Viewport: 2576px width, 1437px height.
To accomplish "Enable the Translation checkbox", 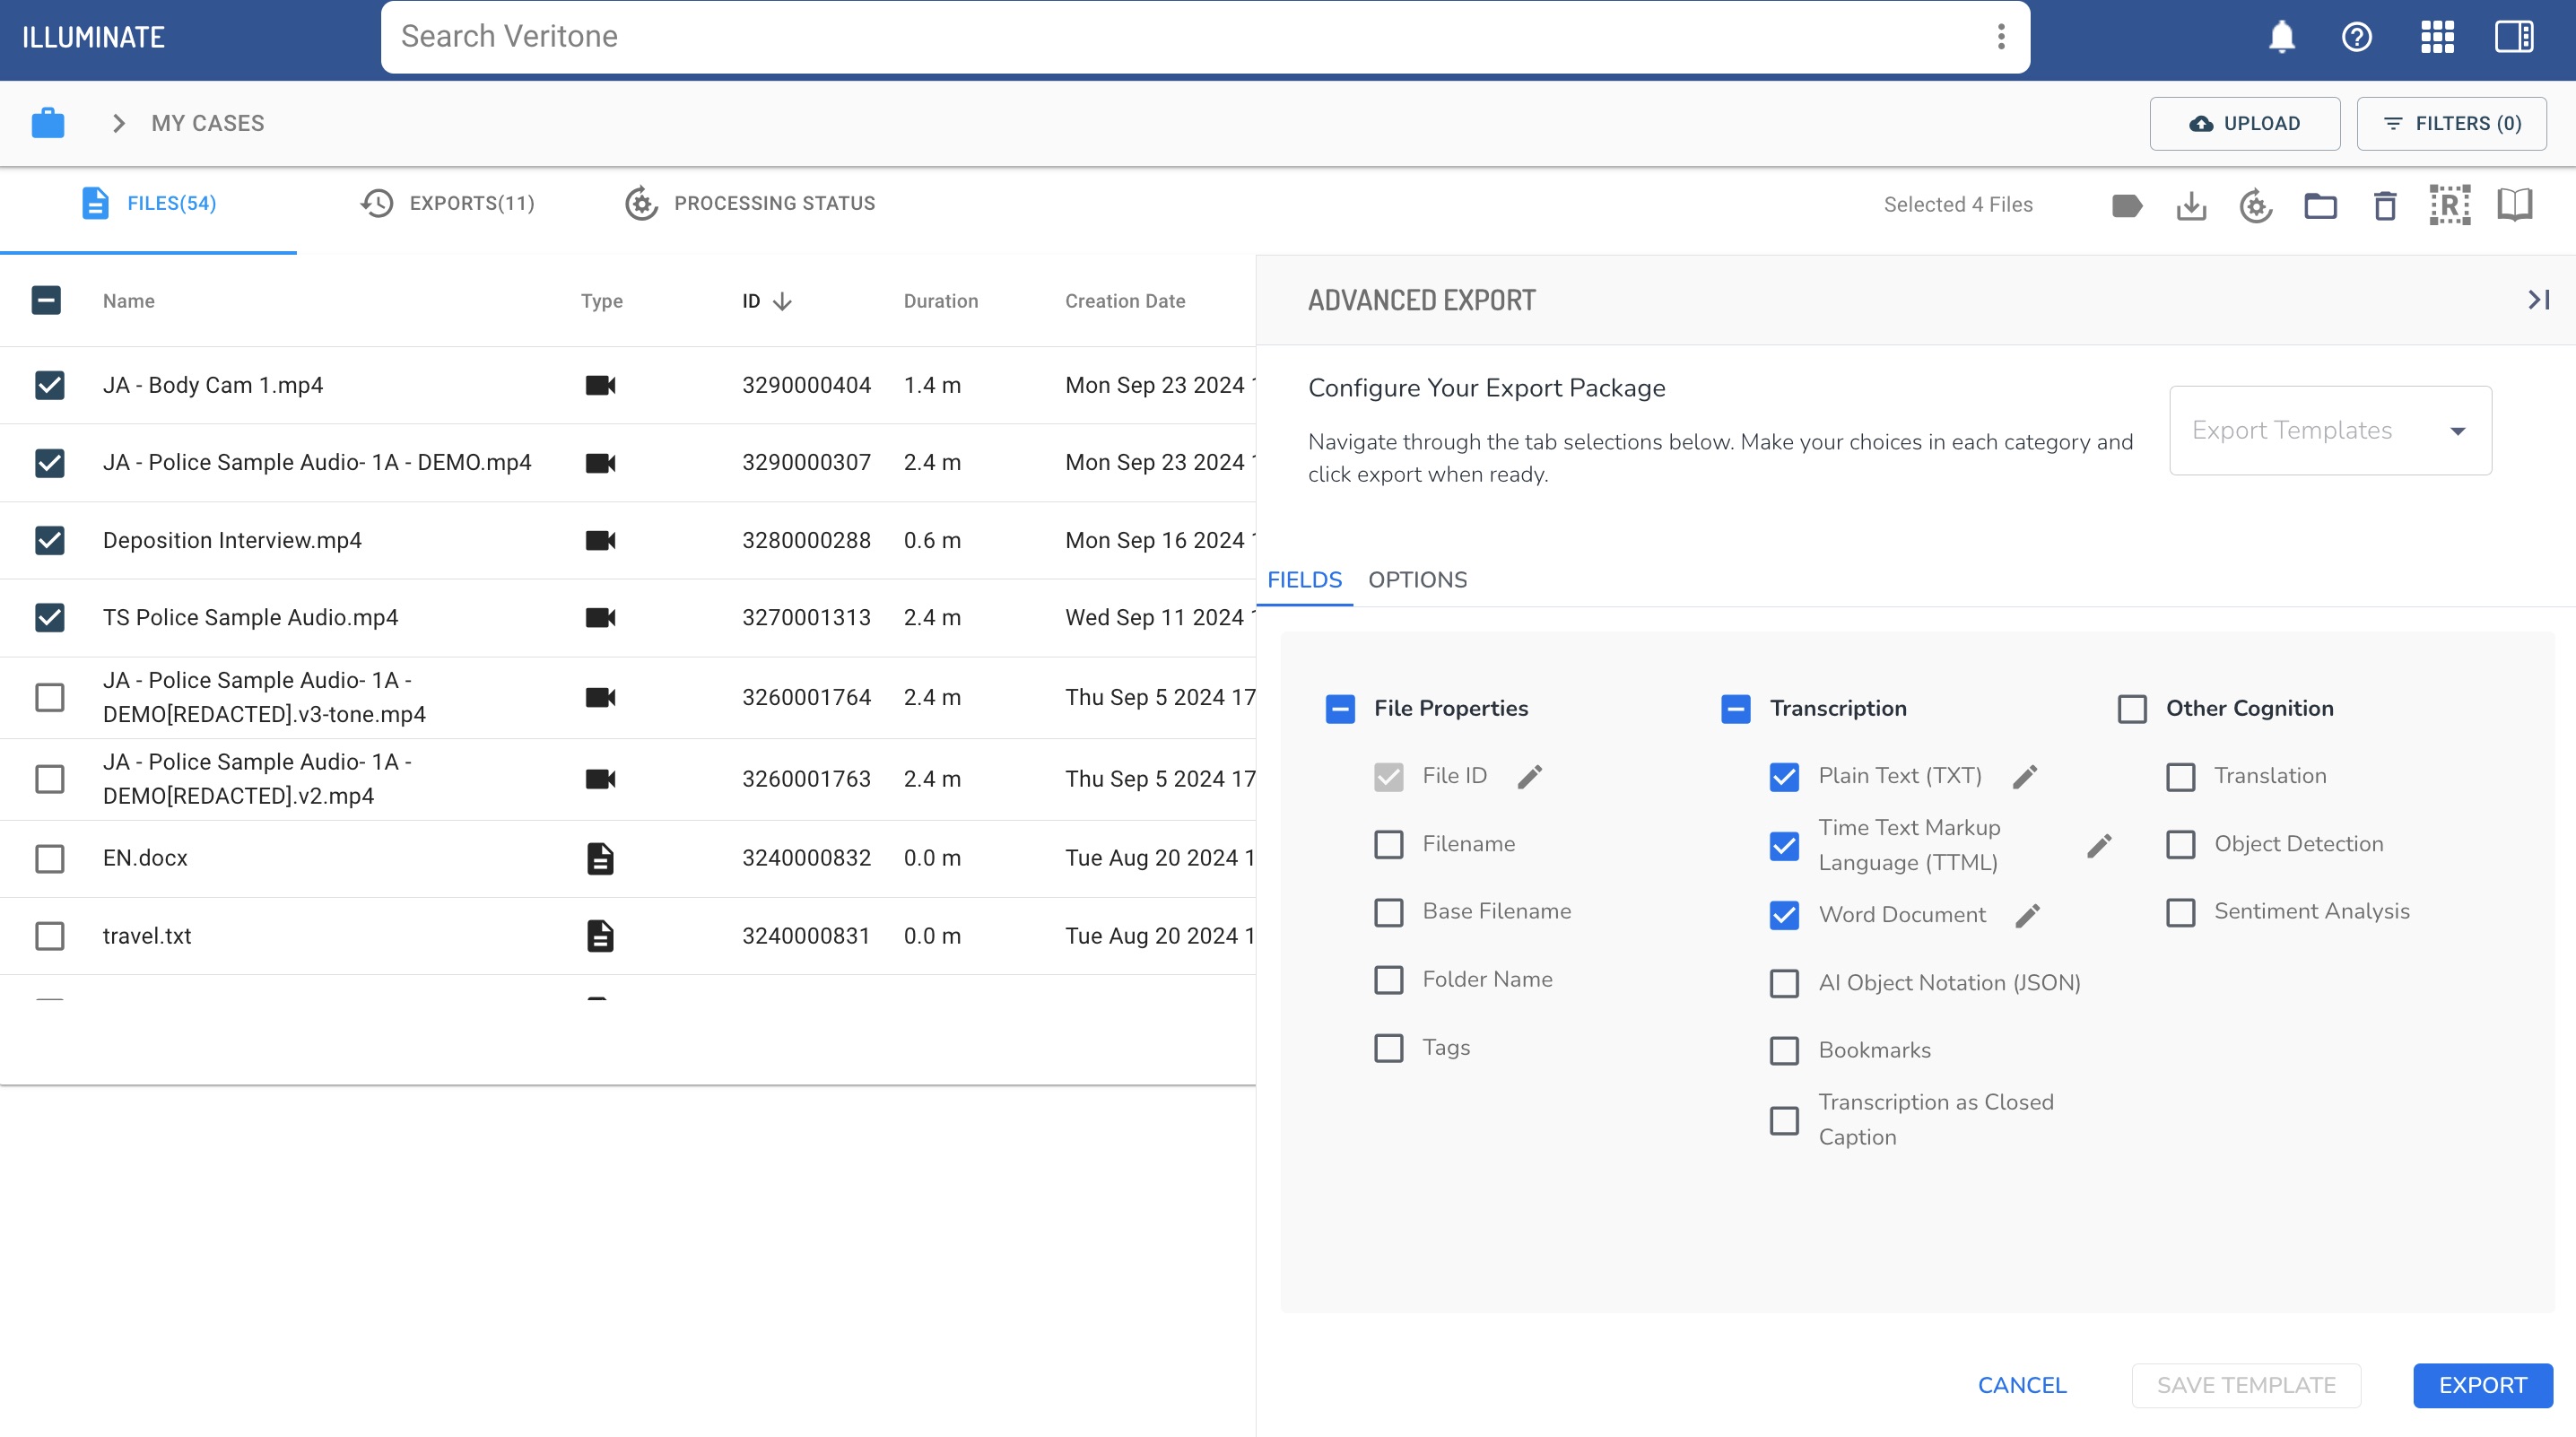I will pos(2181,776).
